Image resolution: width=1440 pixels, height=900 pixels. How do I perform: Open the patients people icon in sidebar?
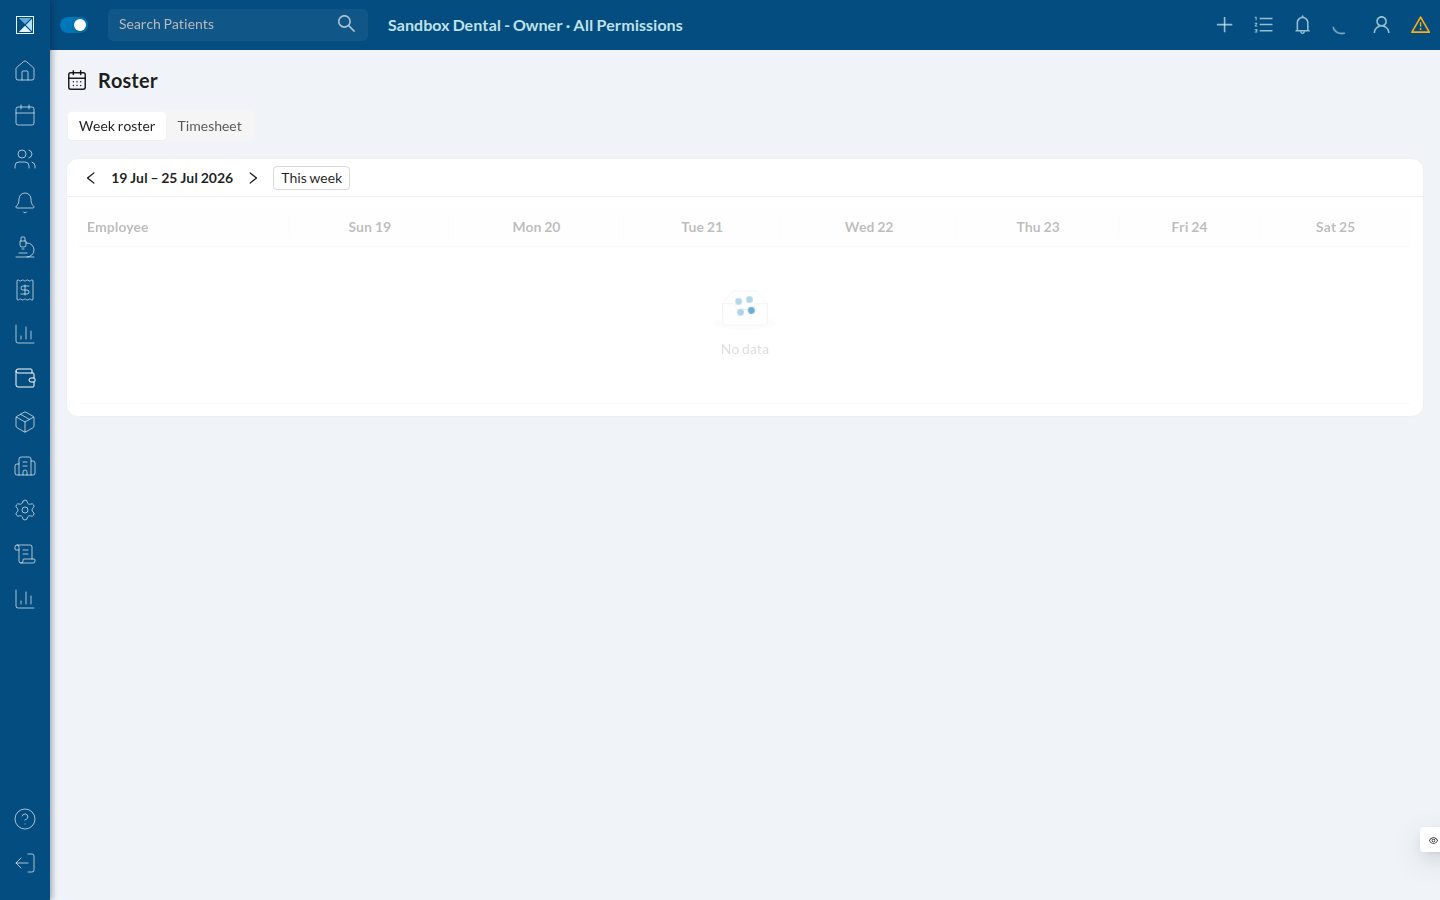click(x=25, y=159)
